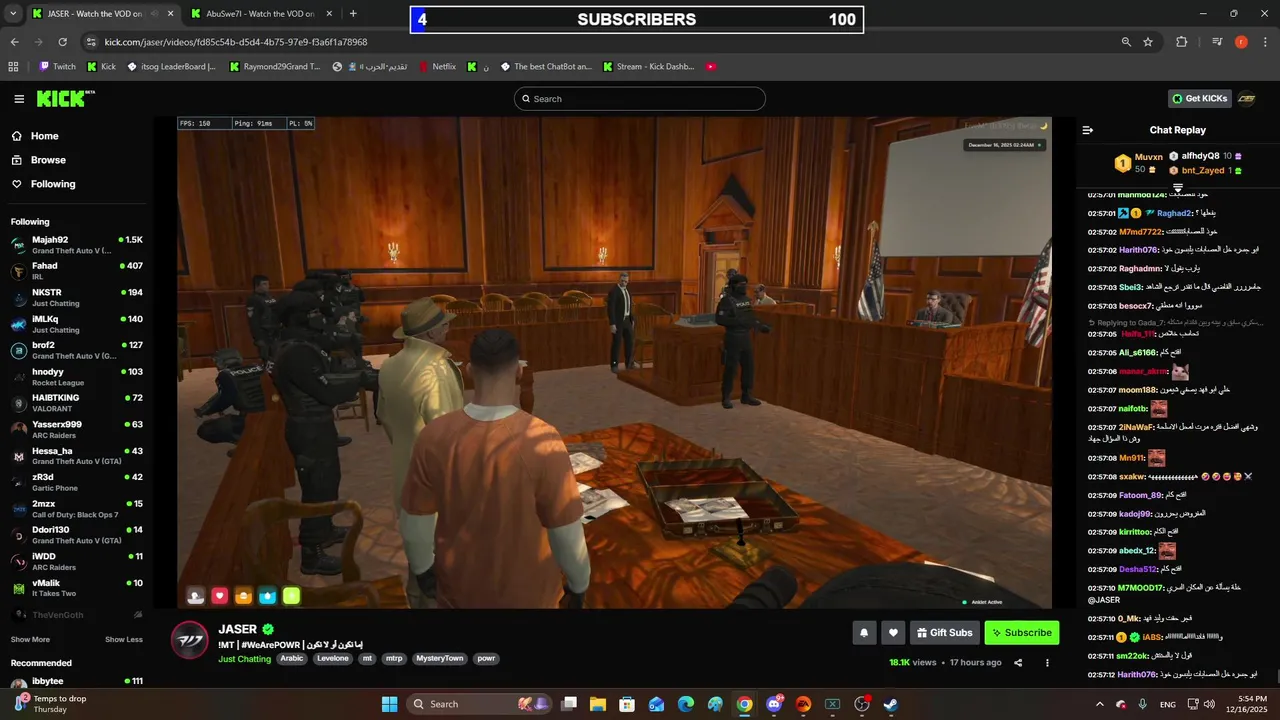1280x720 pixels.
Task: Open NKSTR channel avatar
Action: (18, 298)
